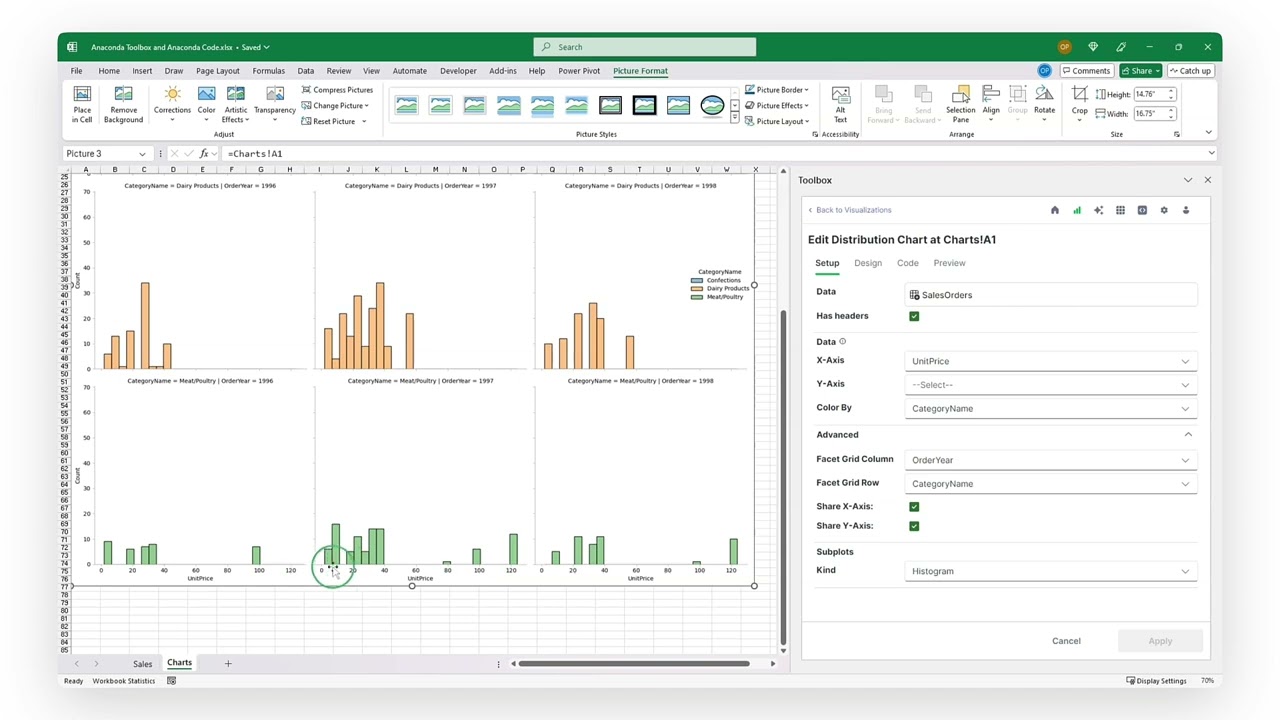The image size is (1280, 720).
Task: Click the Share button
Action: pos(1140,71)
